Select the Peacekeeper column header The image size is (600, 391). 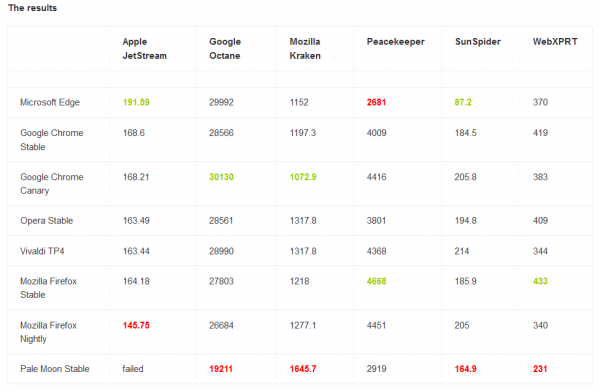(x=395, y=42)
